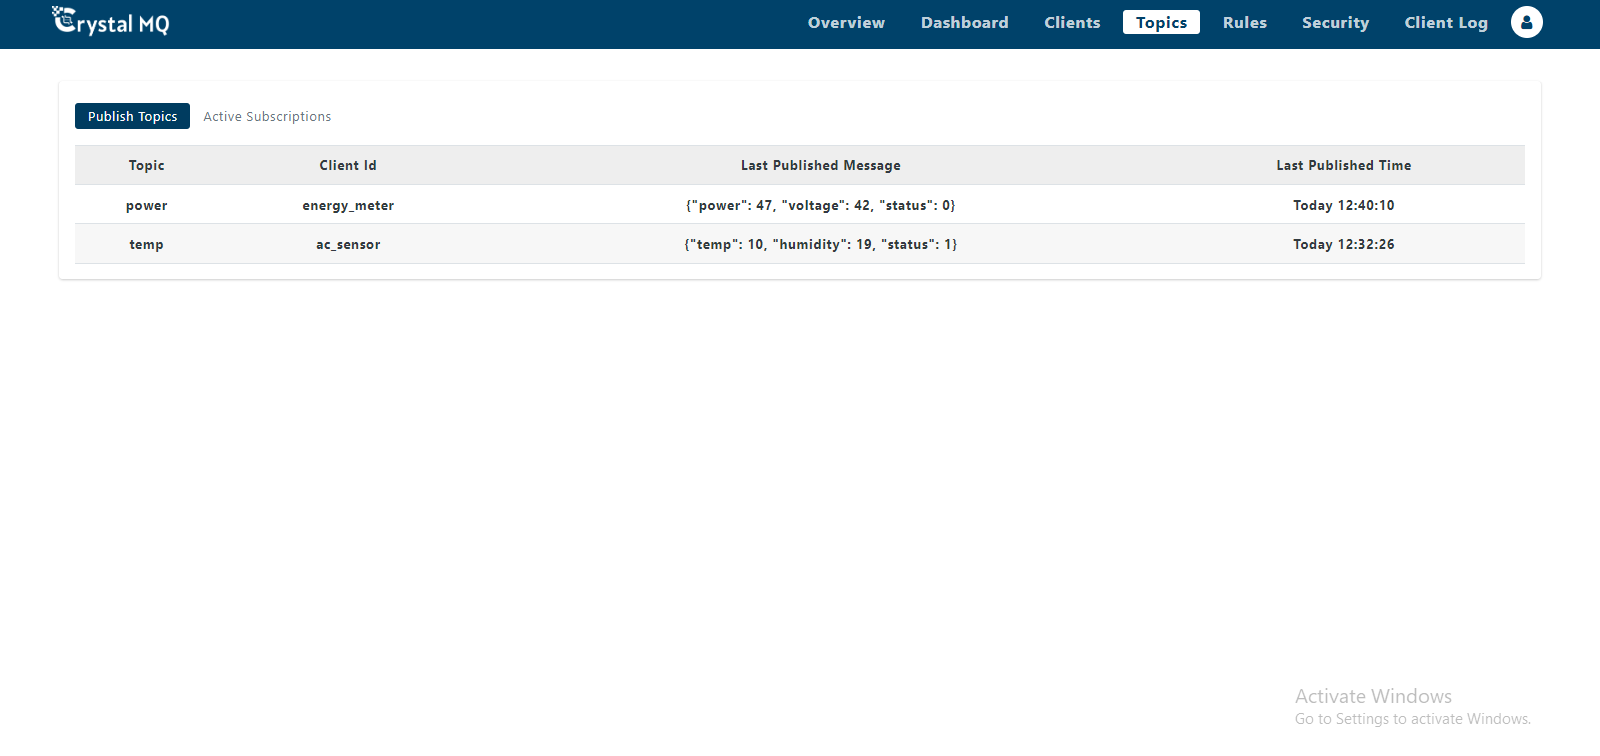Open the user profile avatar icon
Viewport: 1600px width, 756px height.
pyautogui.click(x=1526, y=22)
